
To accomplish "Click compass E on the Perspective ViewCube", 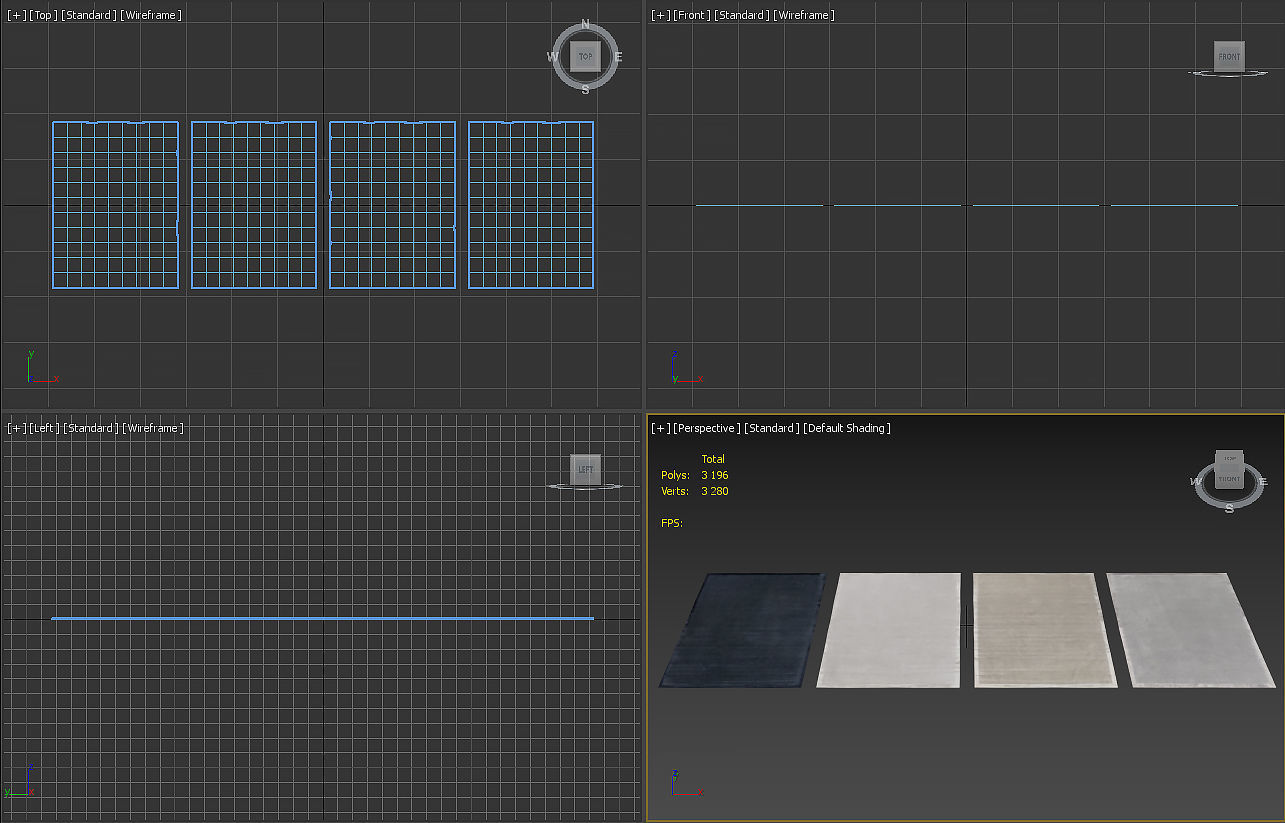I will point(1263,481).
